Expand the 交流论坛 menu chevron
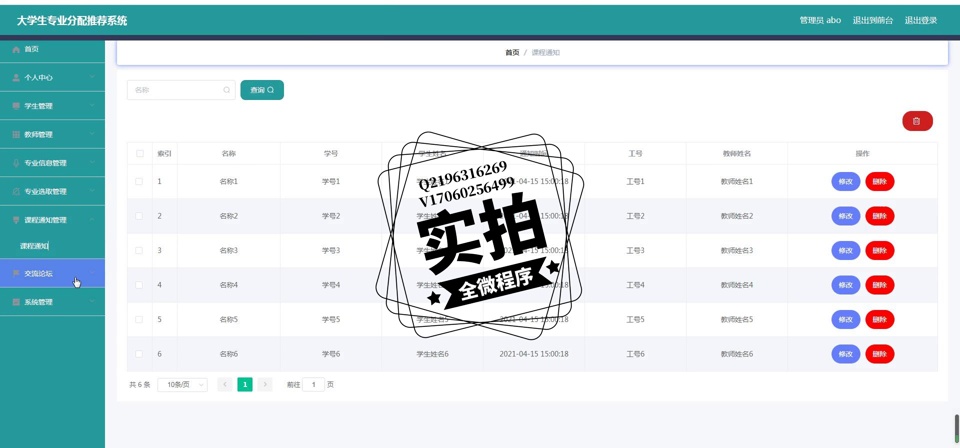Viewport: 960px width, 448px height. (92, 273)
